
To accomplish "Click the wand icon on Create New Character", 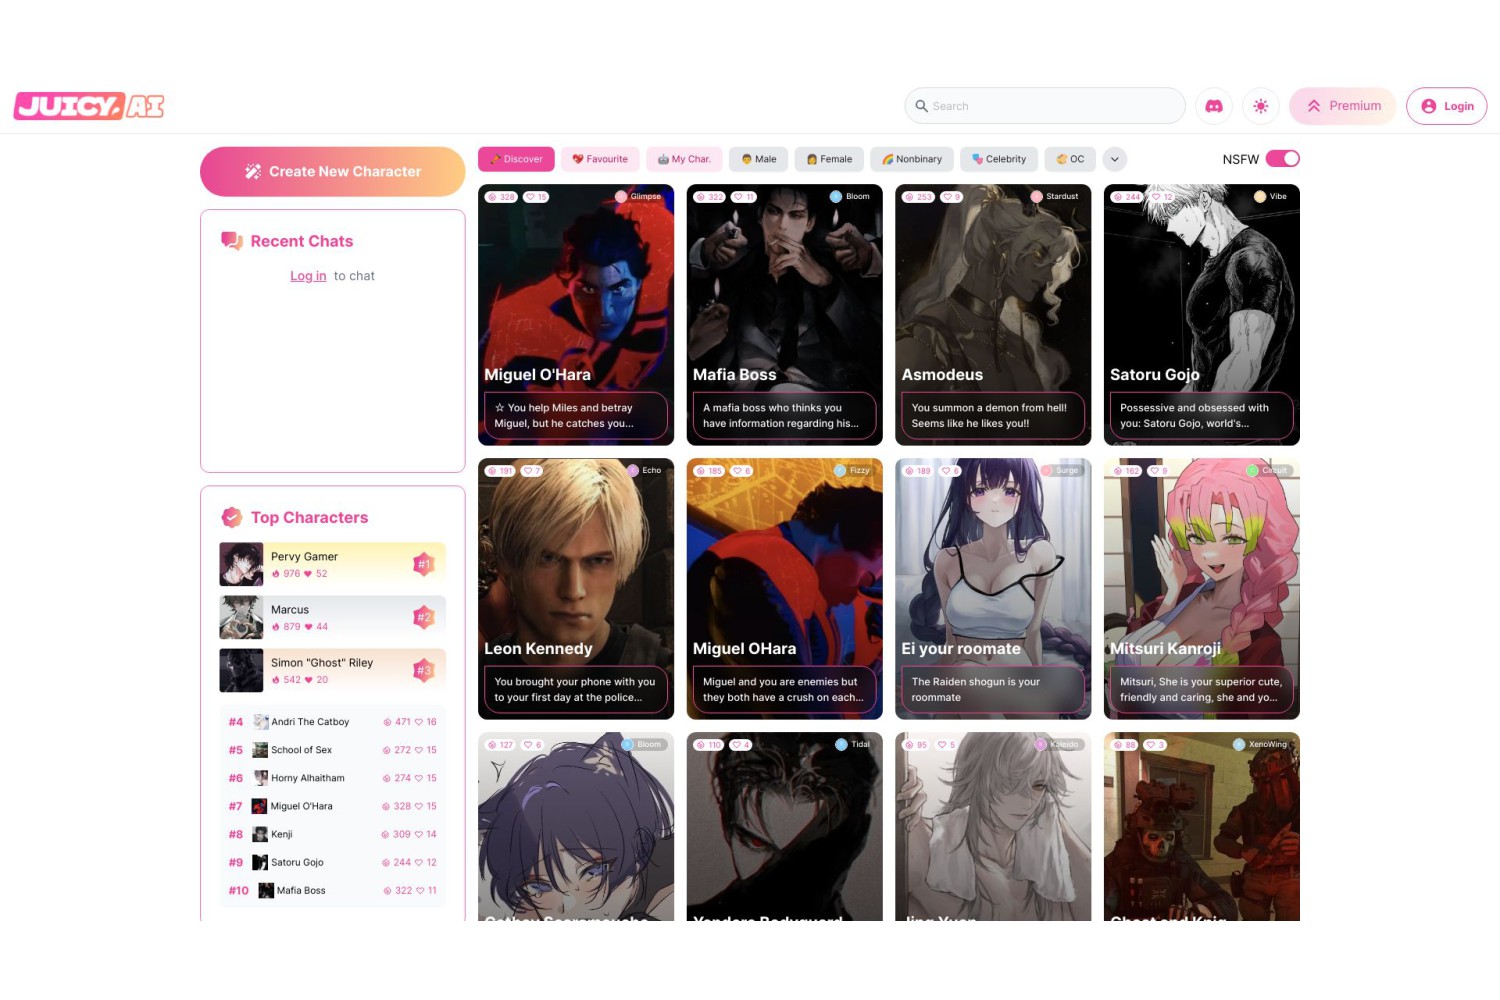I will click(x=253, y=172).
